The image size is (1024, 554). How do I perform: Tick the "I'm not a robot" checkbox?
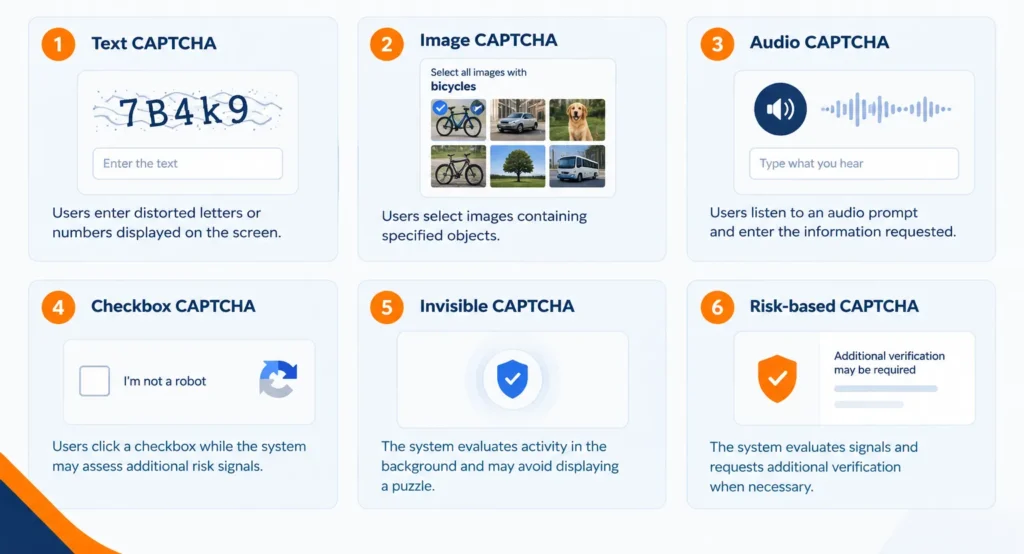point(95,381)
